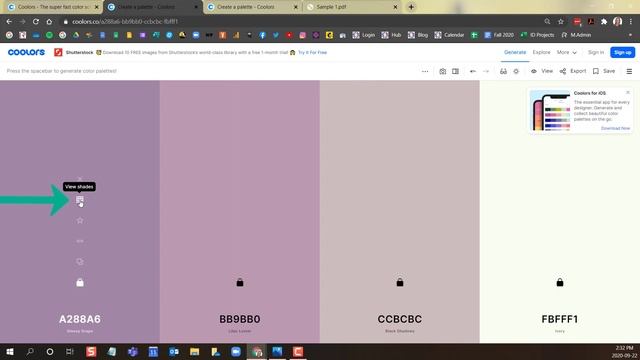
Task: Click the Try it For Free link
Action: click(312, 52)
